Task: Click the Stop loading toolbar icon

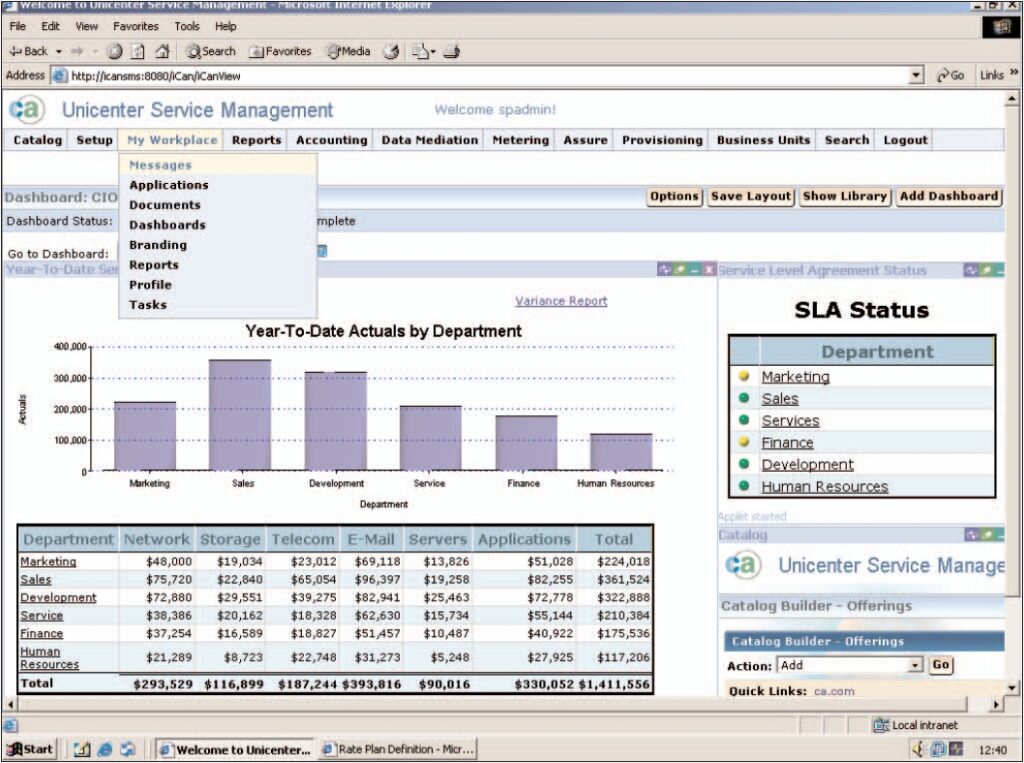Action: coord(114,51)
